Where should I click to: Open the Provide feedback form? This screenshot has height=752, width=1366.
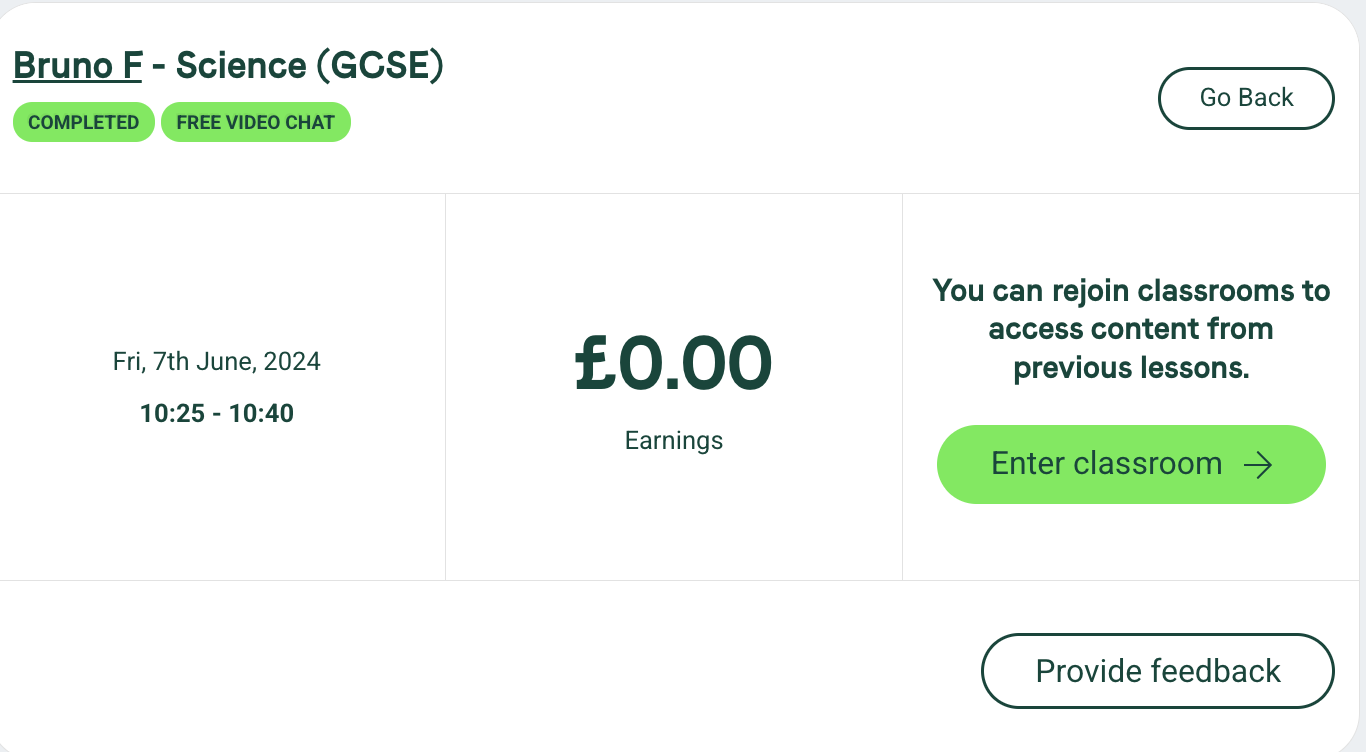click(1158, 671)
